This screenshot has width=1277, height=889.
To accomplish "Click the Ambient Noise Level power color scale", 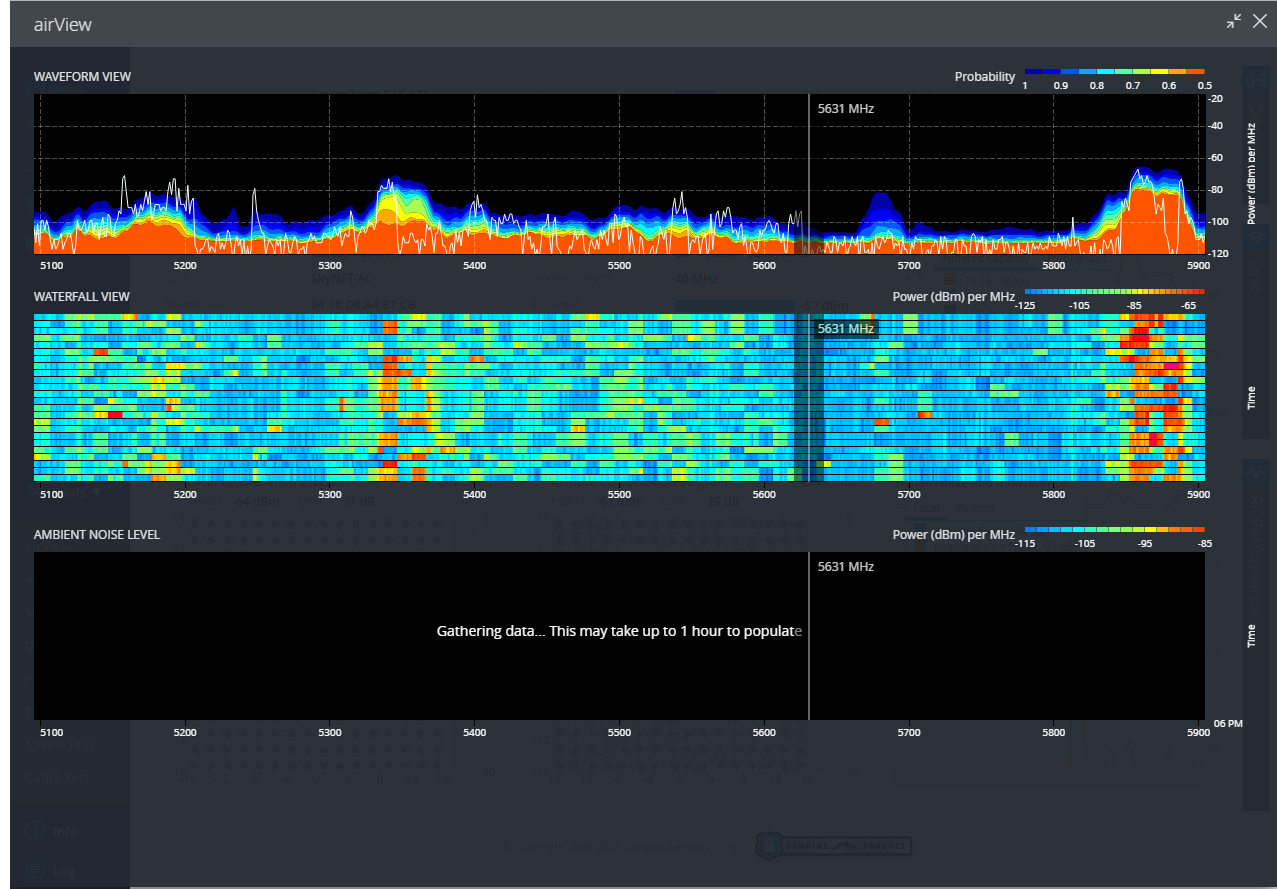I will (x=1114, y=529).
